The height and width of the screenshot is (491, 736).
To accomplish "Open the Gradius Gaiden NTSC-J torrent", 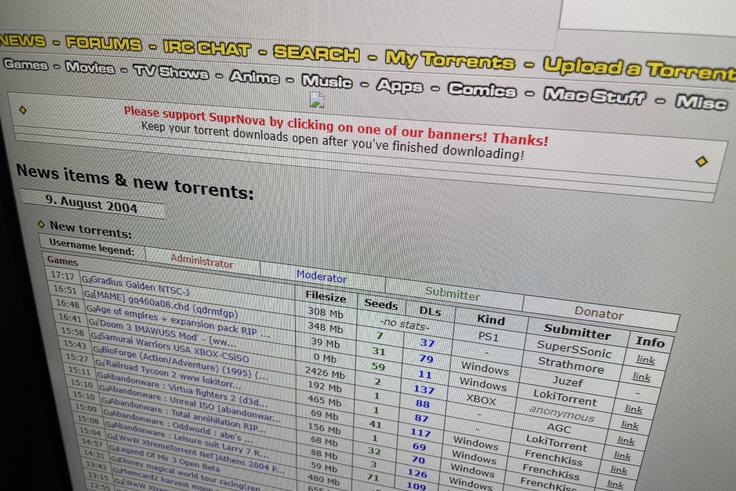I will pos(140,285).
